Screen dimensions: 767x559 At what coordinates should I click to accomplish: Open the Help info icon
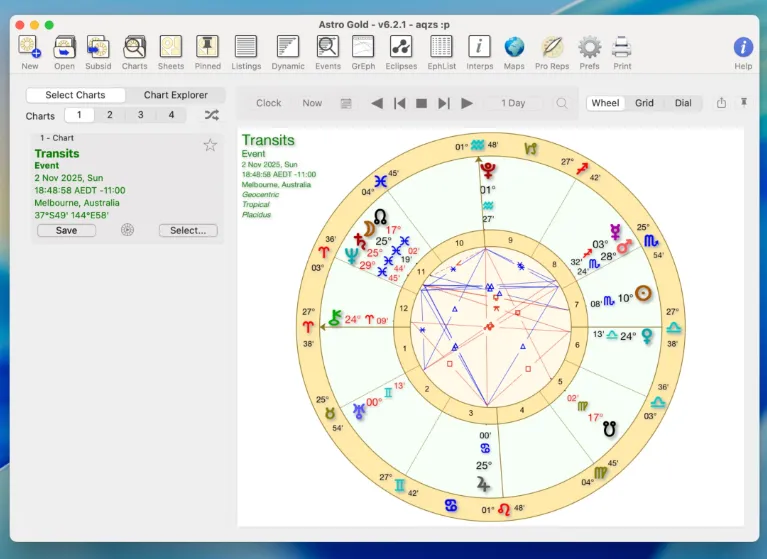743,47
